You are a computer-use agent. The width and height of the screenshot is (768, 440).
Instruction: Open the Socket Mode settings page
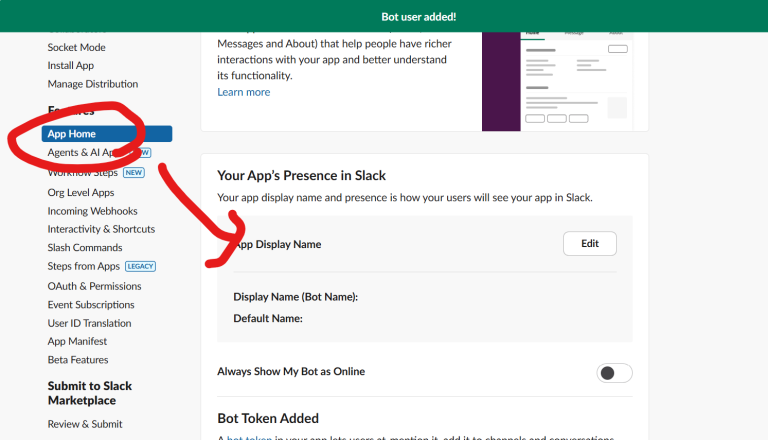[76, 48]
